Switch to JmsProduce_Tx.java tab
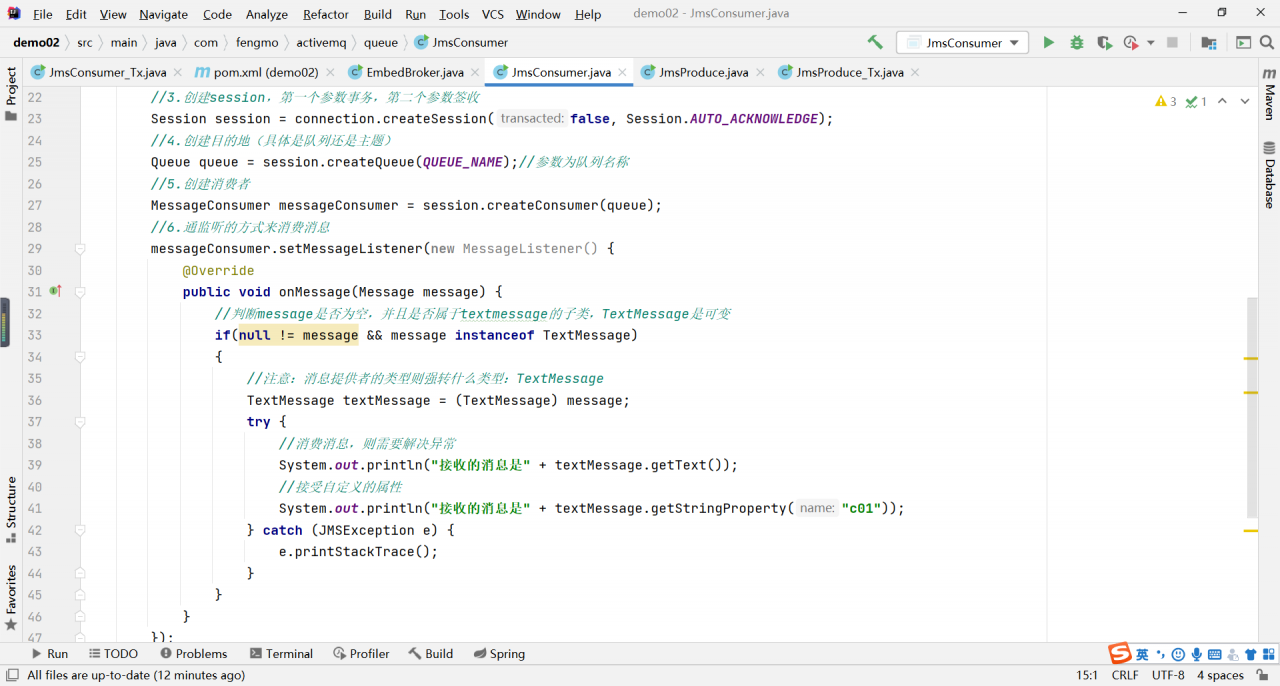Viewport: 1280px width, 686px height. pyautogui.click(x=850, y=72)
